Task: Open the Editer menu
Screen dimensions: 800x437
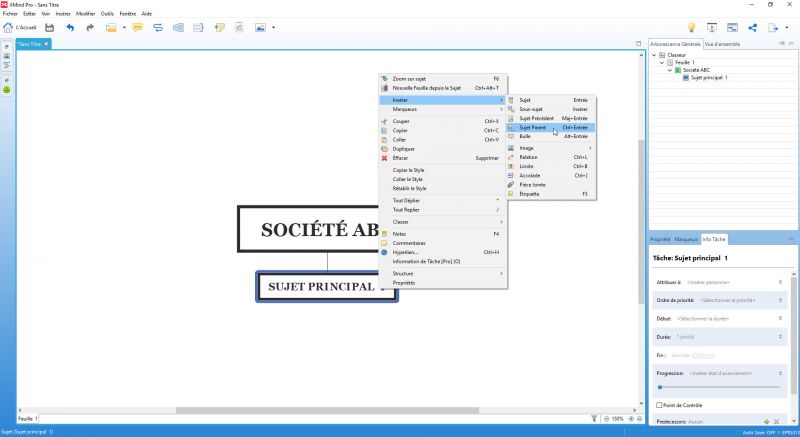Action: tap(30, 14)
